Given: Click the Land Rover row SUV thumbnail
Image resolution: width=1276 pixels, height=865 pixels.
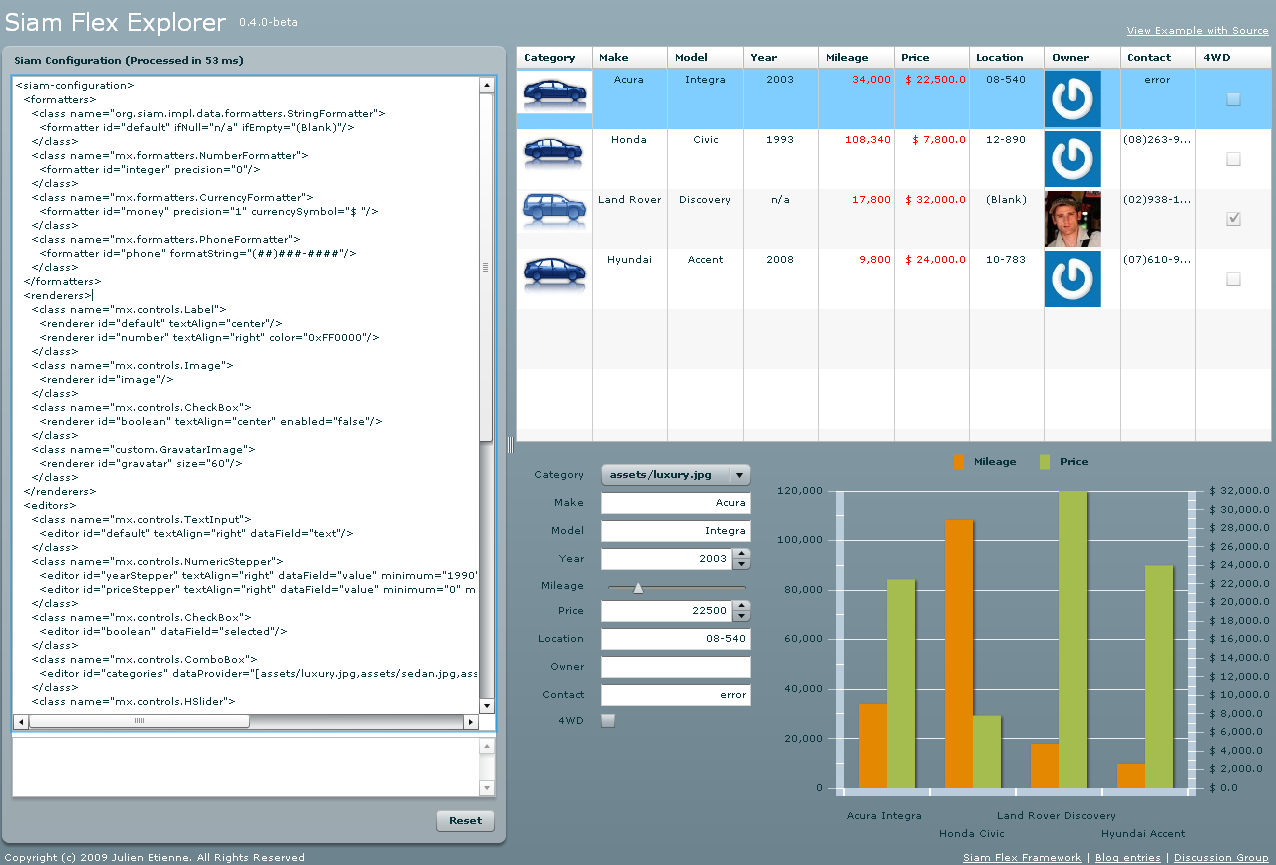Looking at the screenshot, I should click(x=555, y=212).
